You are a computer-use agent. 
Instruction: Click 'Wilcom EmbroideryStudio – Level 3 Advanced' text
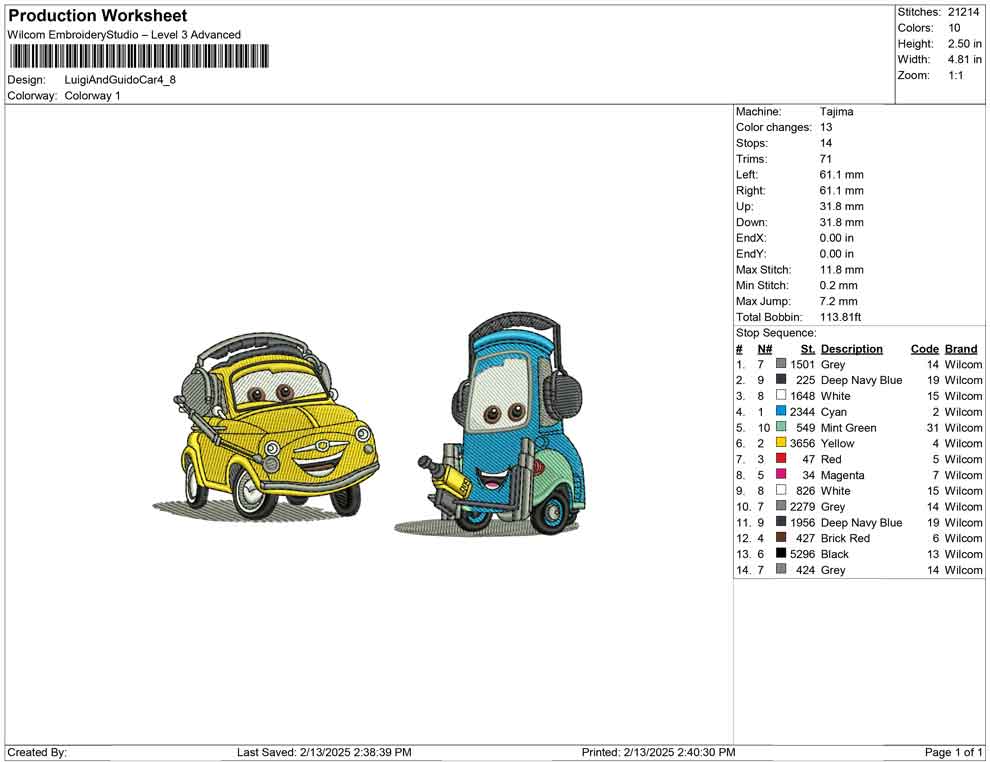(124, 35)
